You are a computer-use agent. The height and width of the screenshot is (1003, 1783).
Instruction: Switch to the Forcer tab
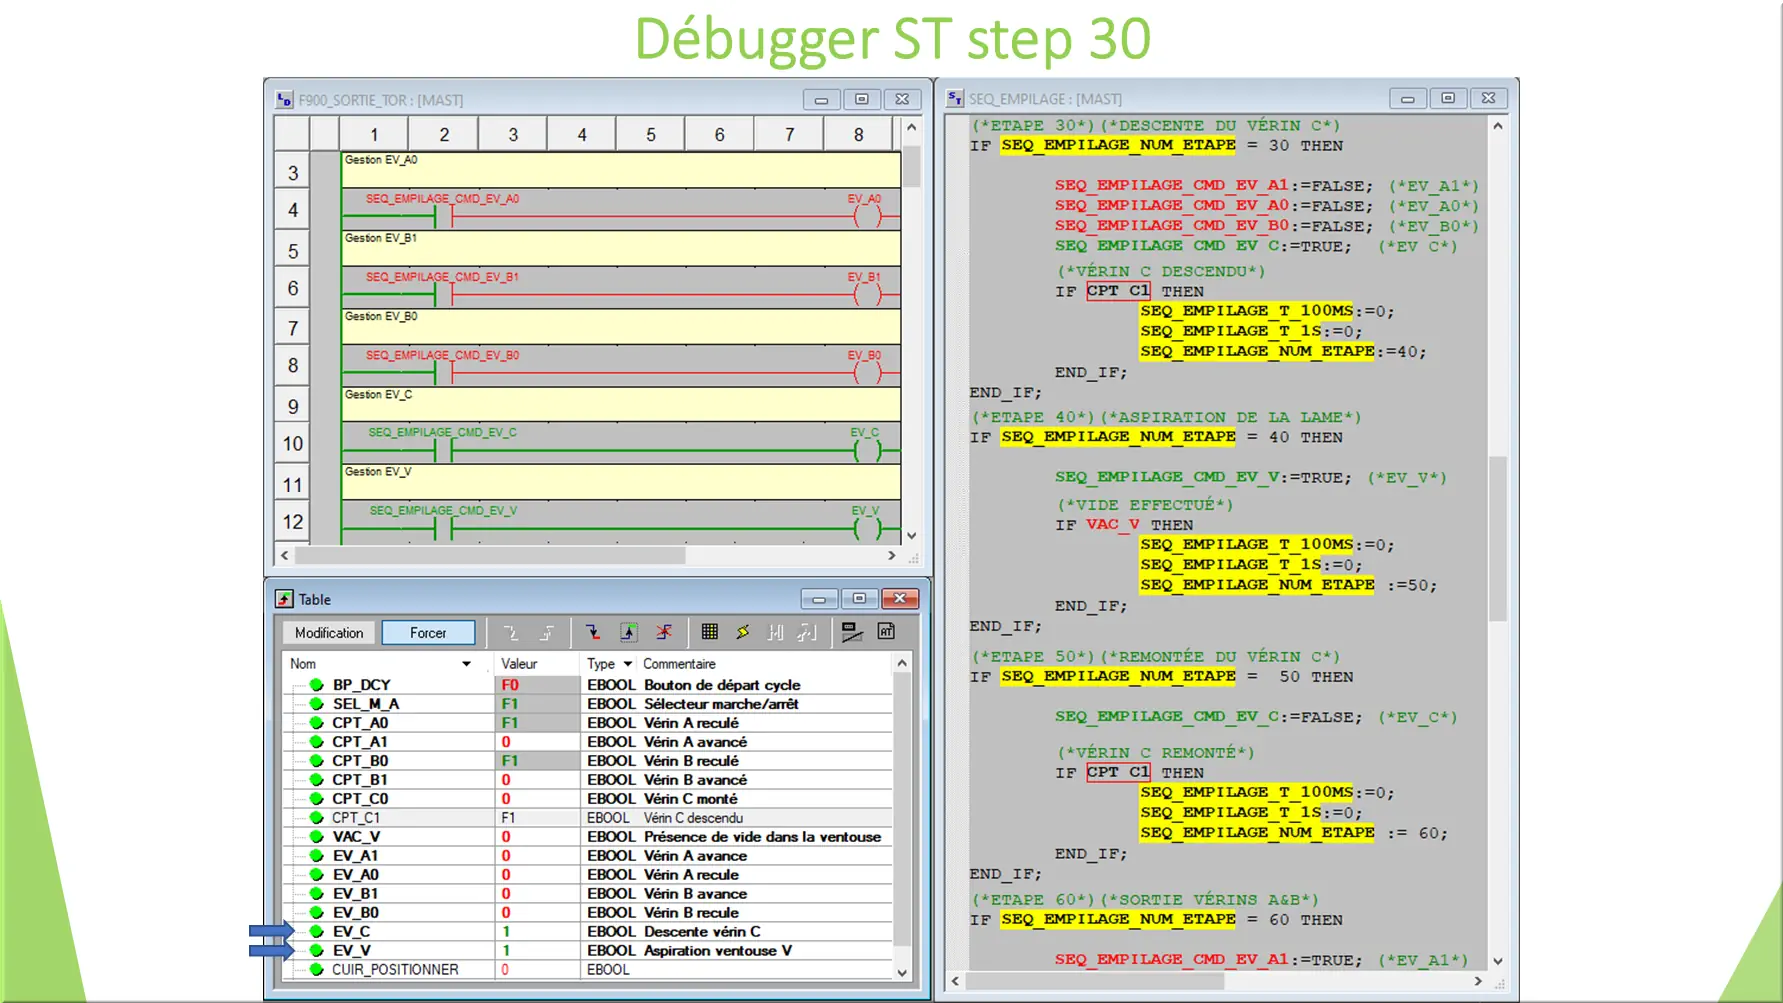coord(428,632)
